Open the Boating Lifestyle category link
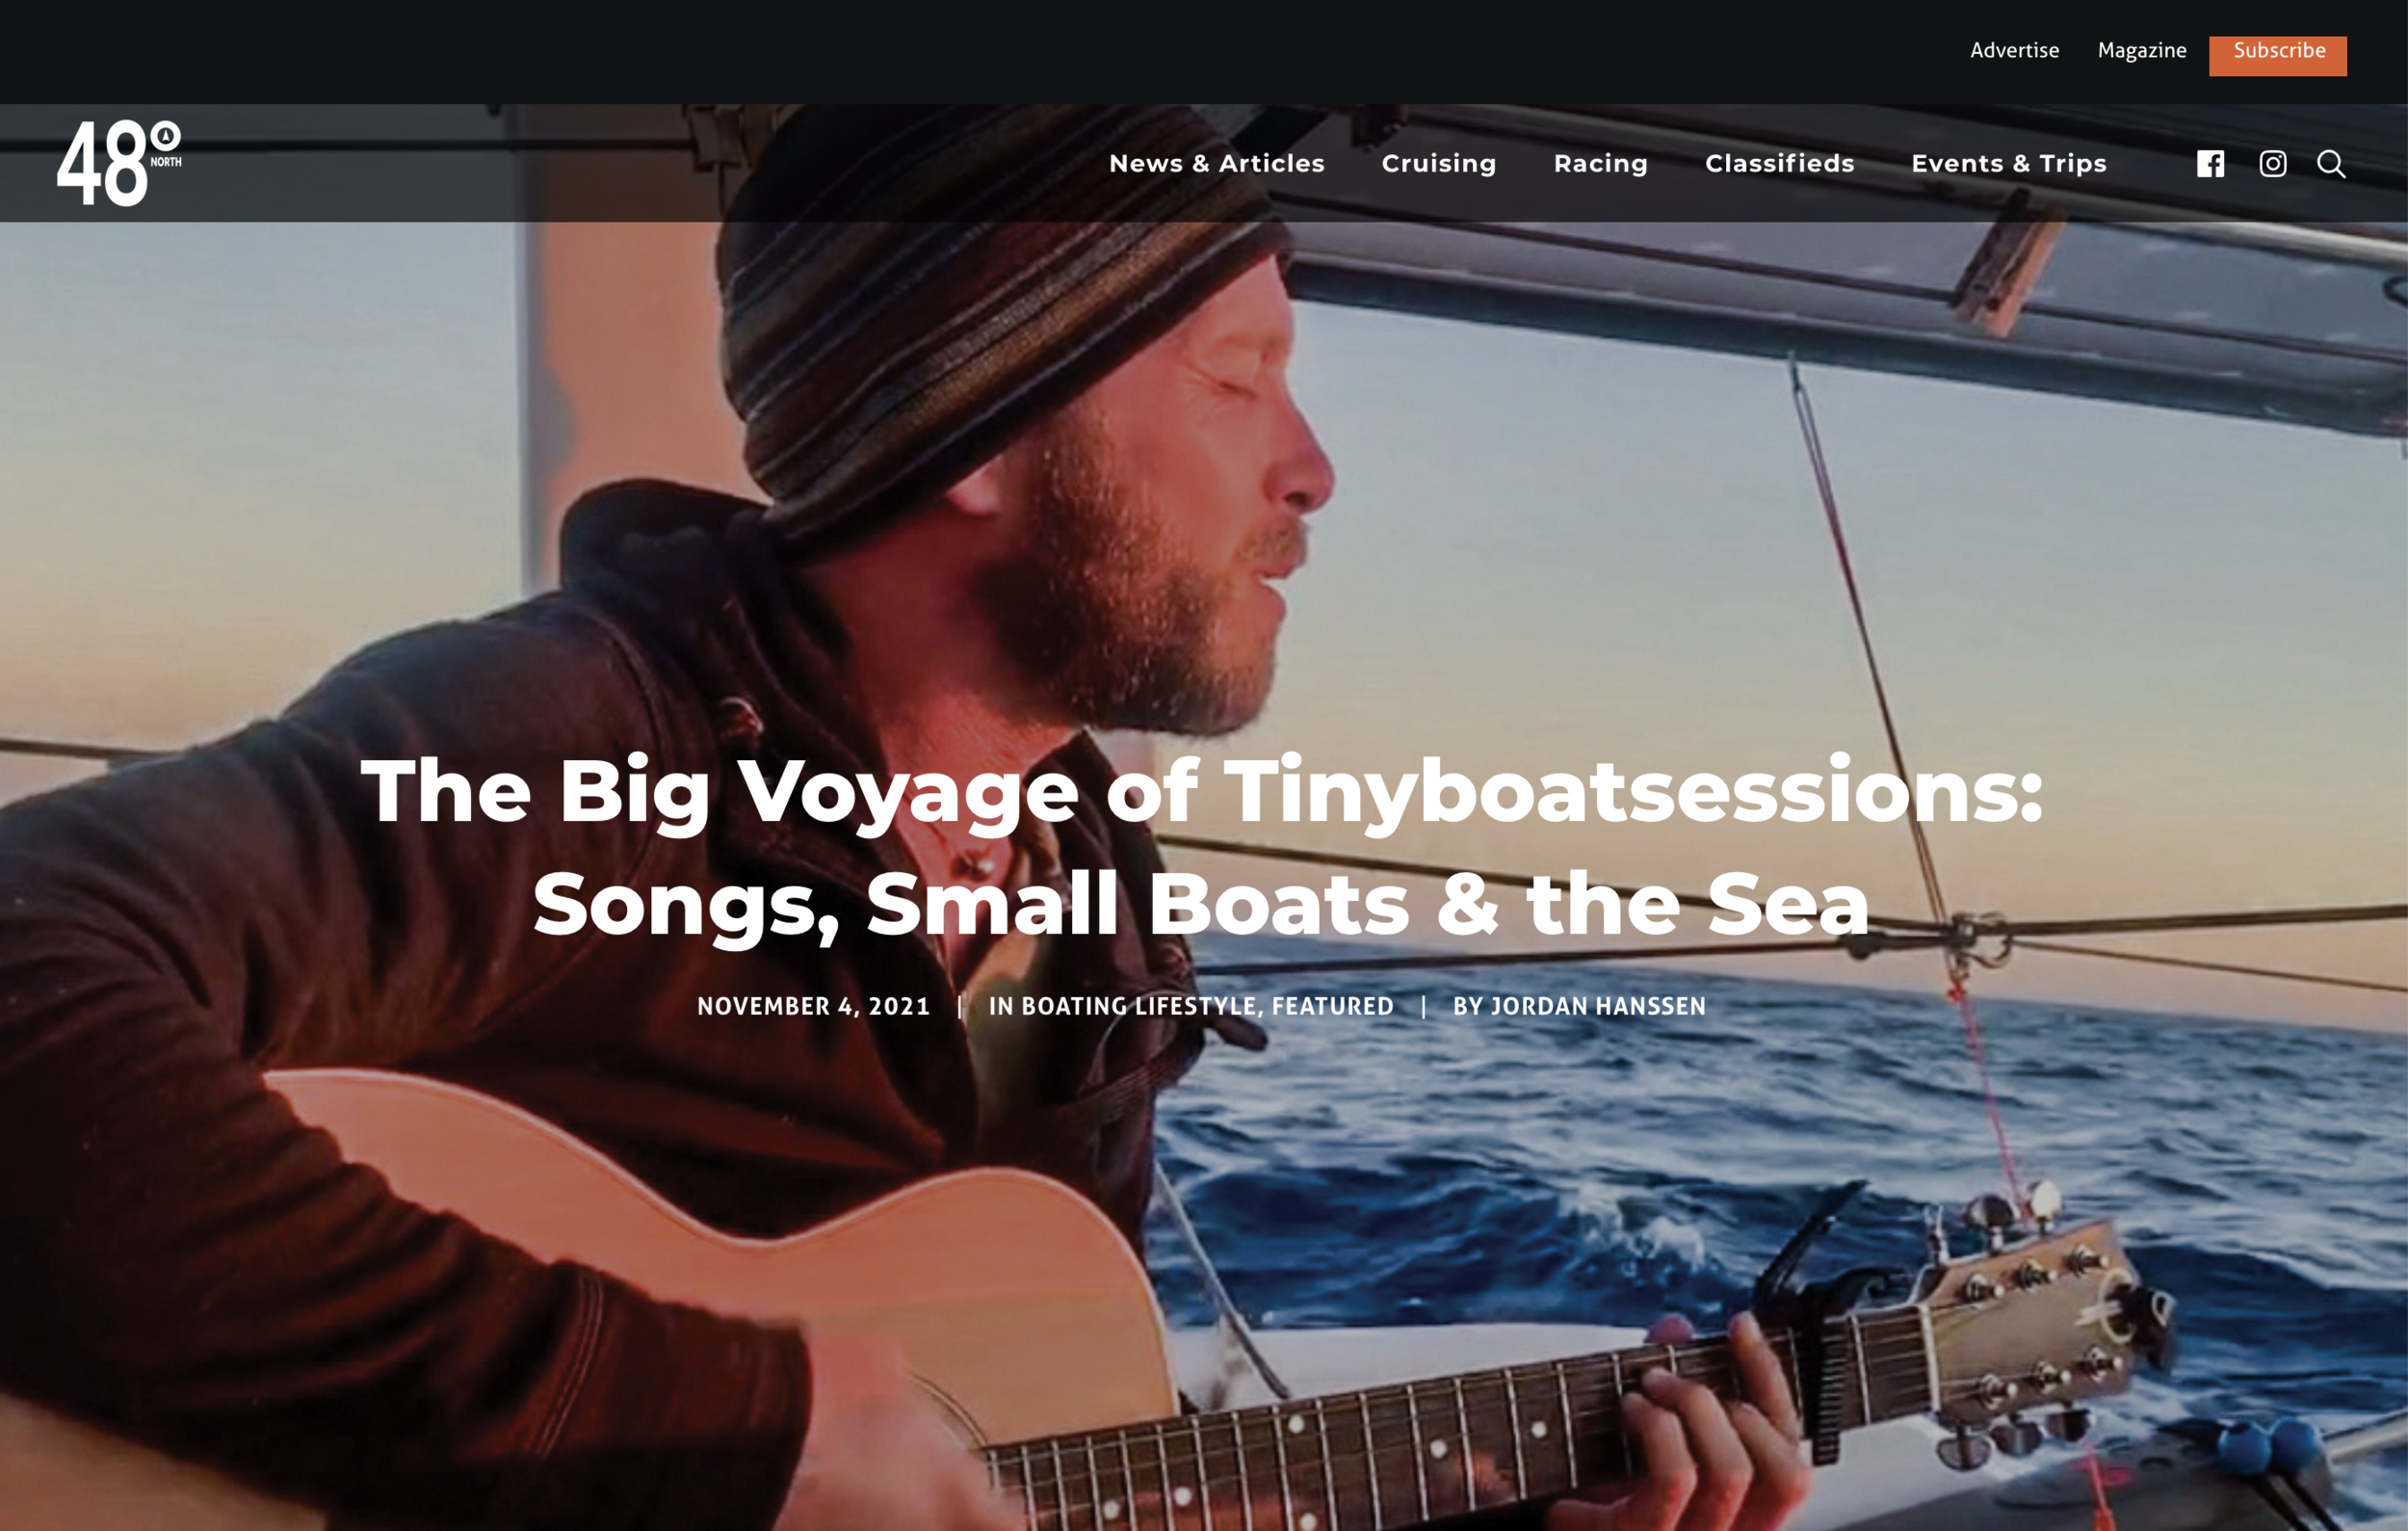Screen dimensions: 2408x1531 click(x=1138, y=1006)
